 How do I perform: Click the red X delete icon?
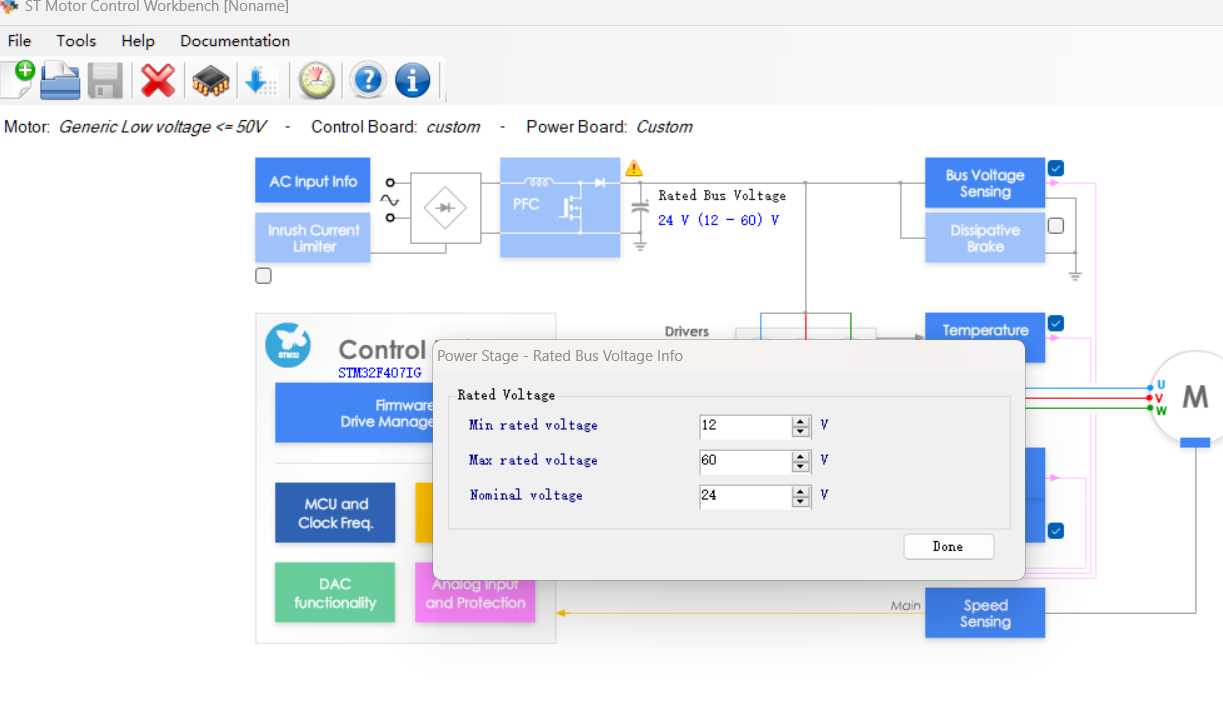point(158,80)
